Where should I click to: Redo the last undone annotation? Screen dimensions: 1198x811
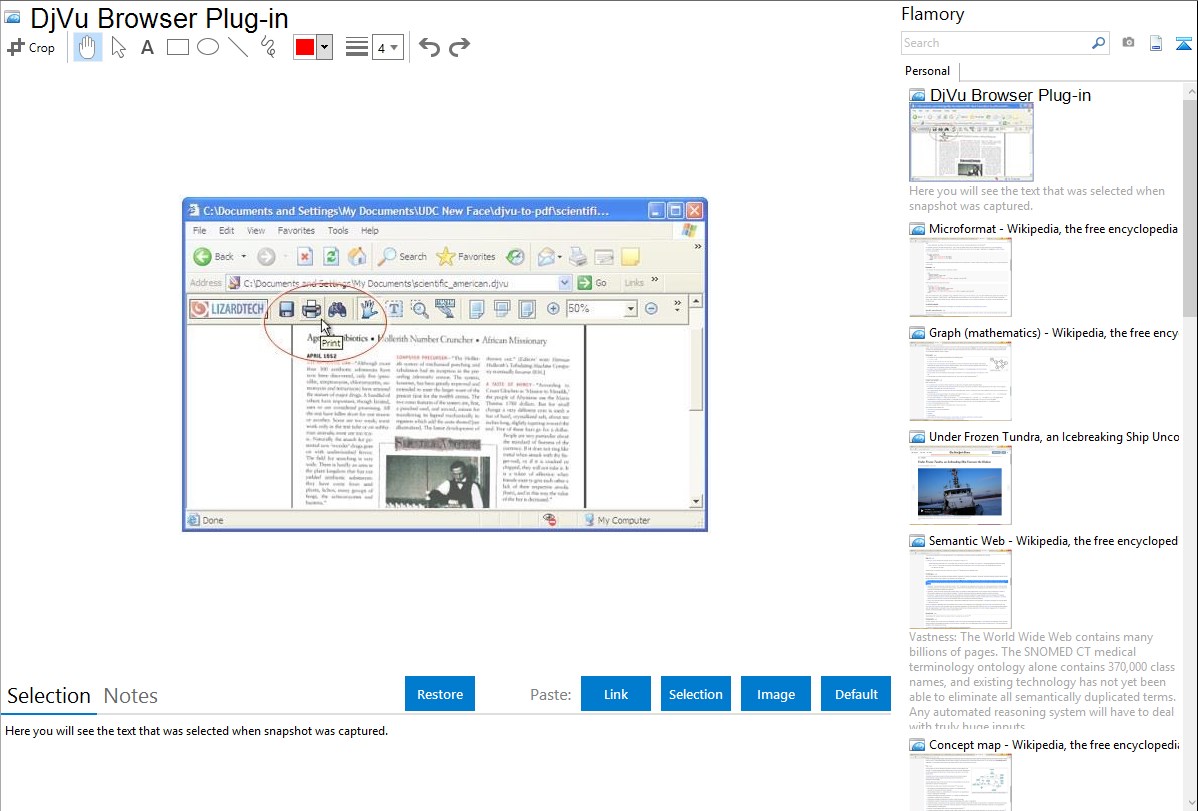(x=459, y=47)
